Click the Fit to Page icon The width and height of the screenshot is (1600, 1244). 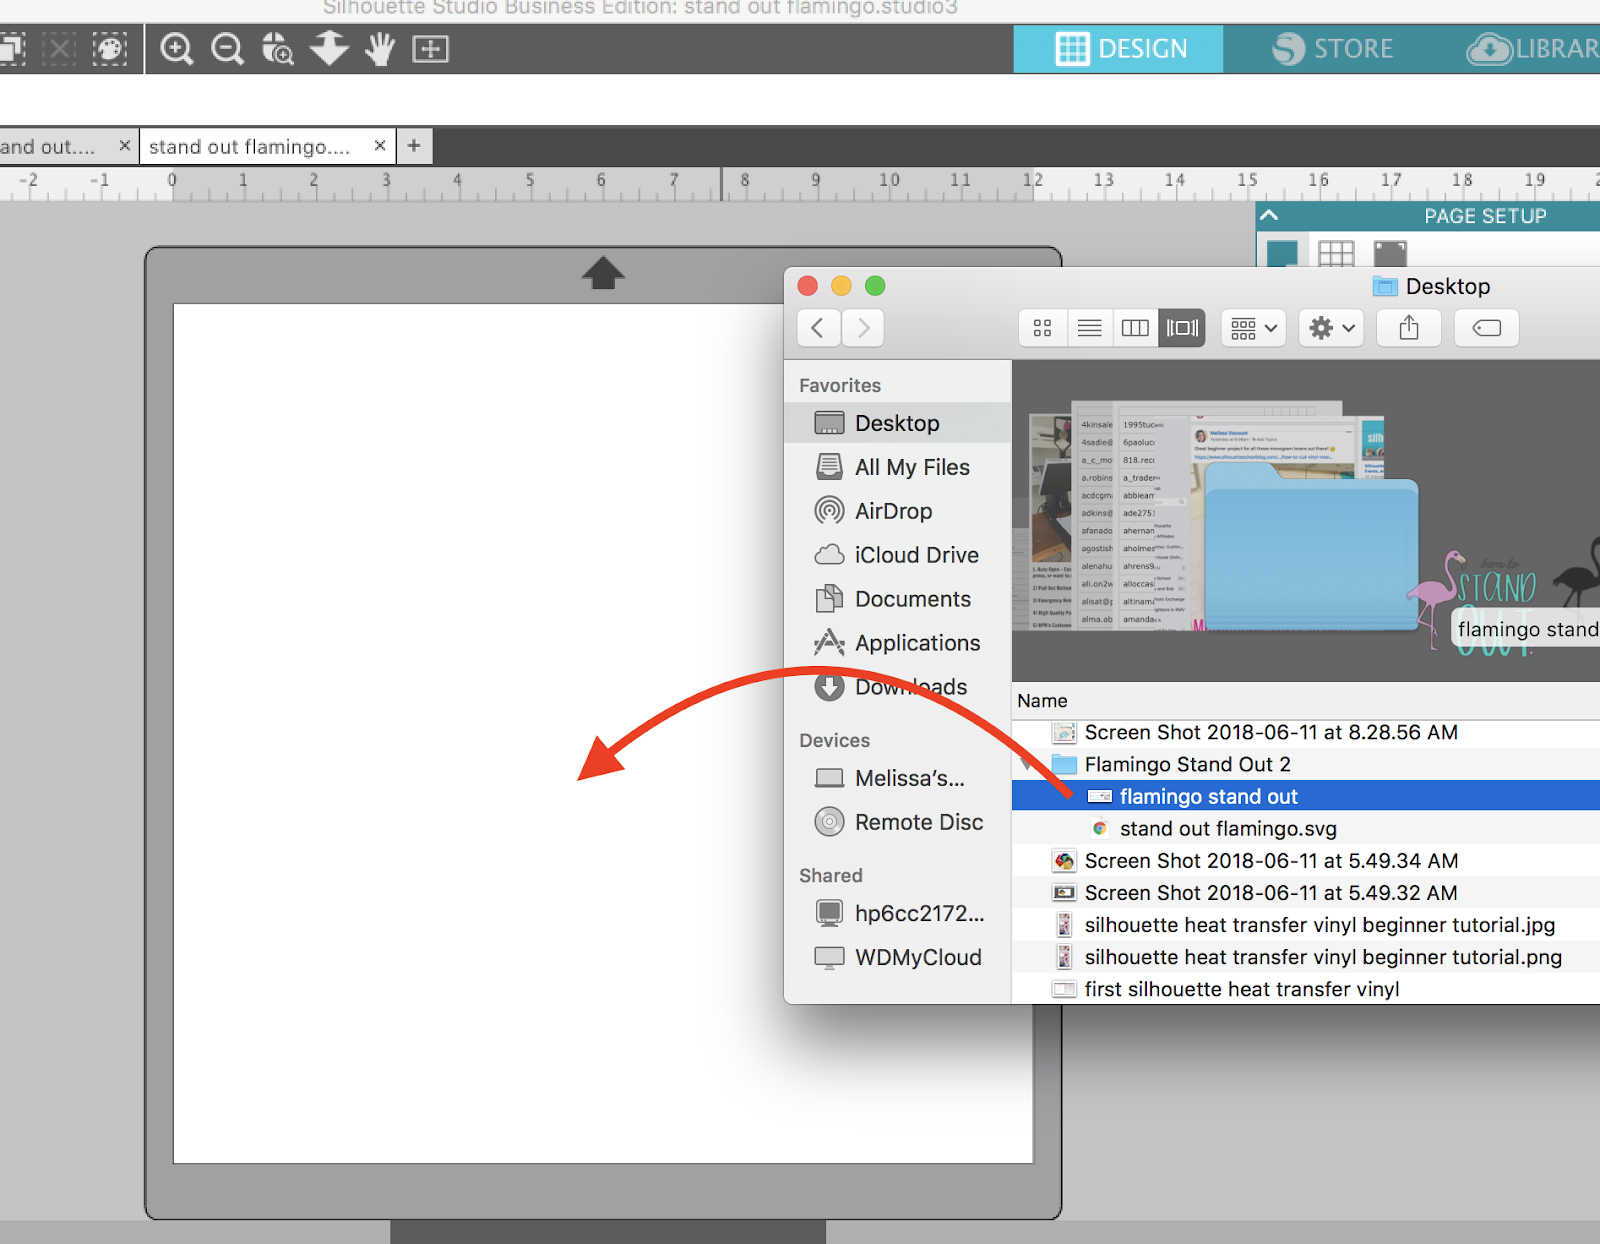coord(329,48)
